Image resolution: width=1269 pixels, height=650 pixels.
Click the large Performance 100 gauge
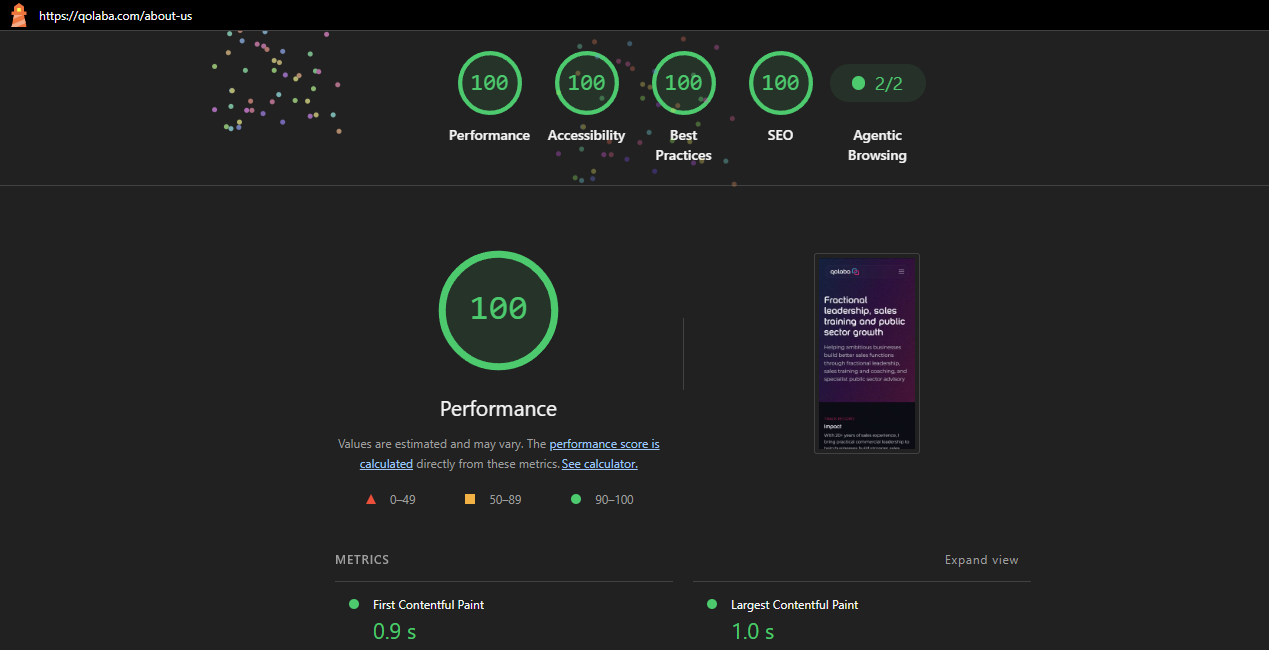point(498,310)
